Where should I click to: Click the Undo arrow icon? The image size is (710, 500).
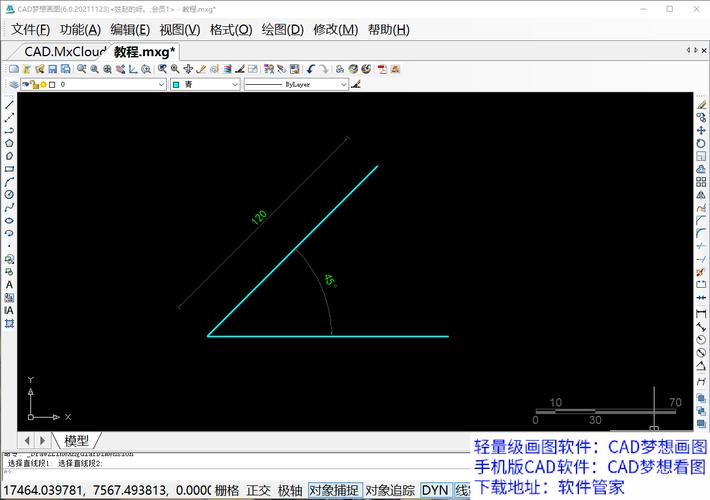tap(311, 69)
